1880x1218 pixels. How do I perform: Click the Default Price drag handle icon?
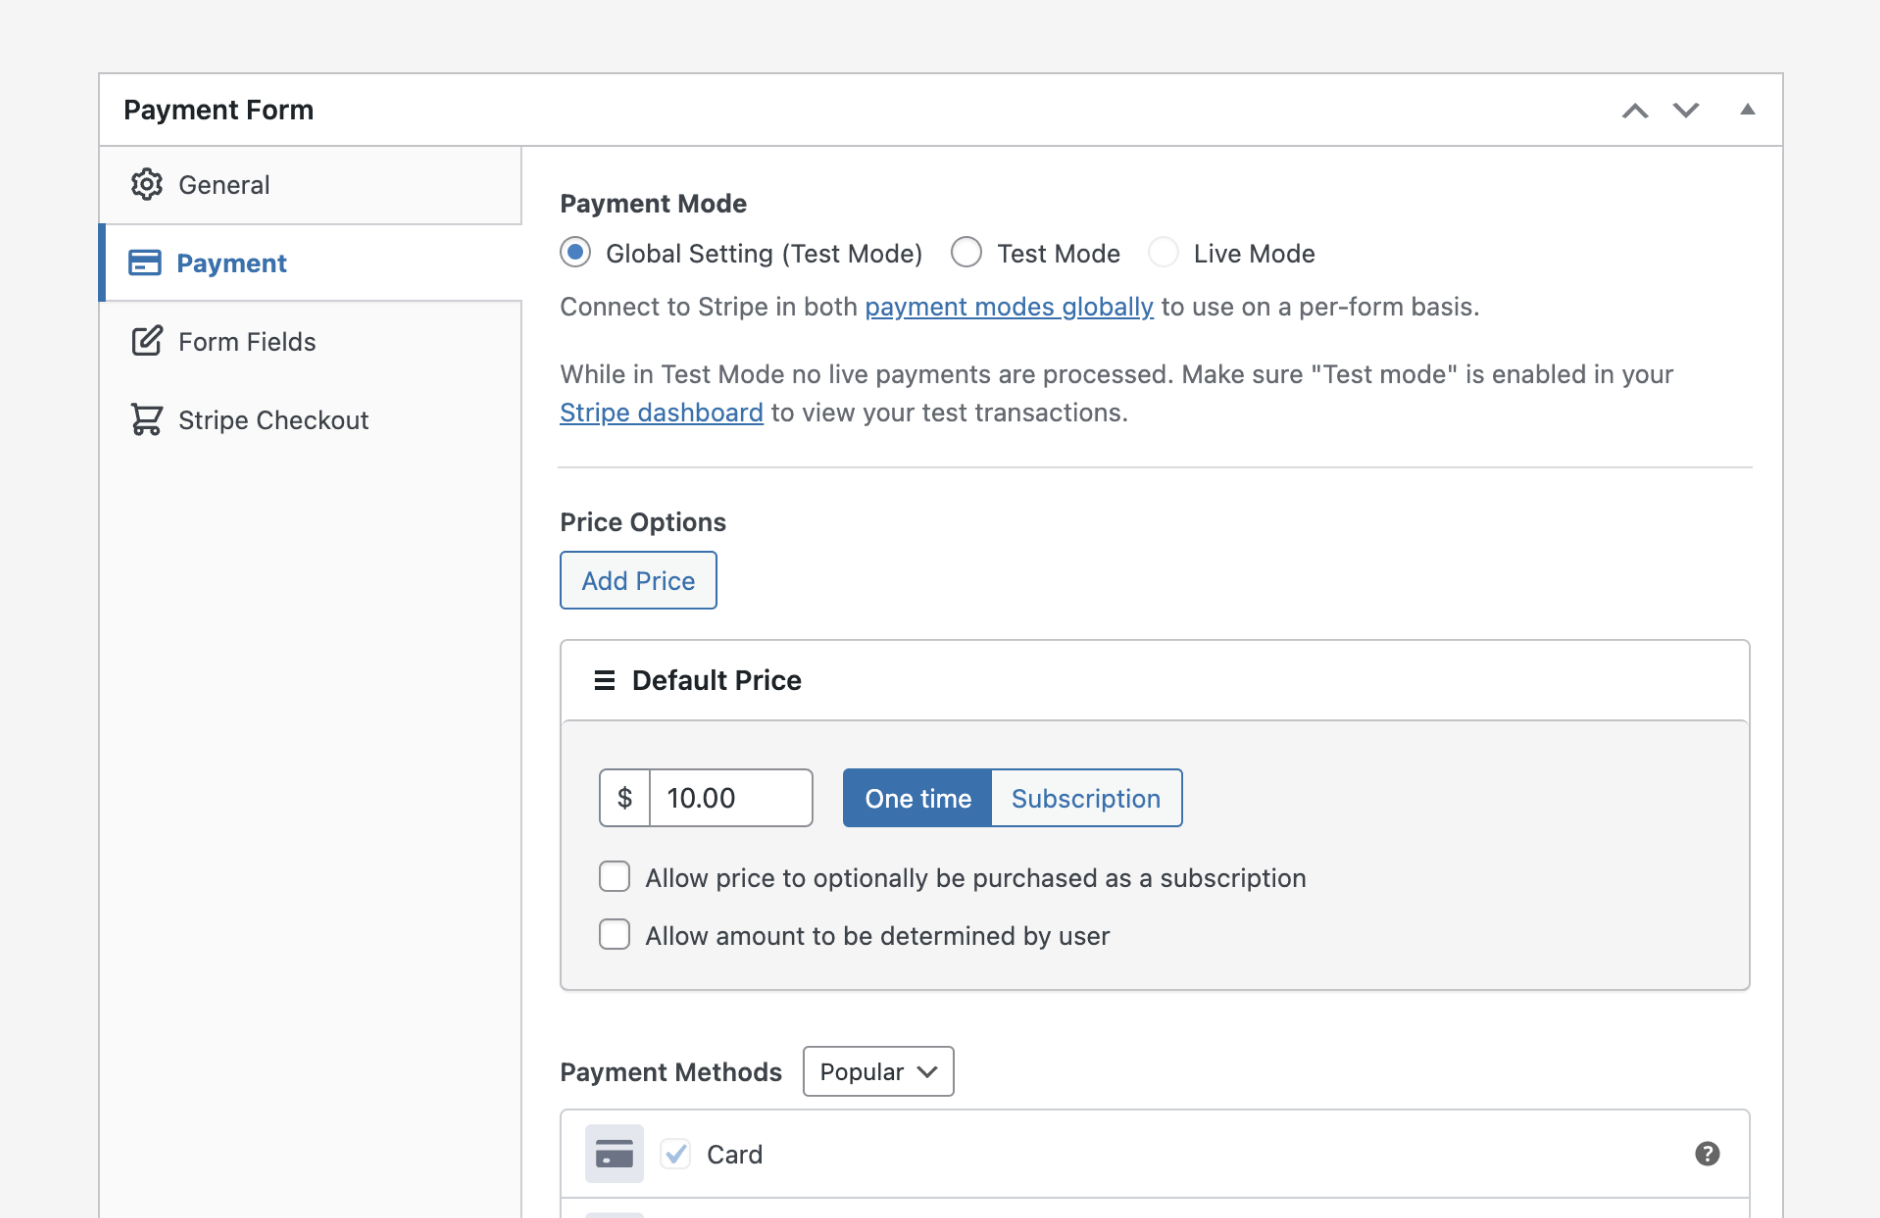pyautogui.click(x=604, y=680)
